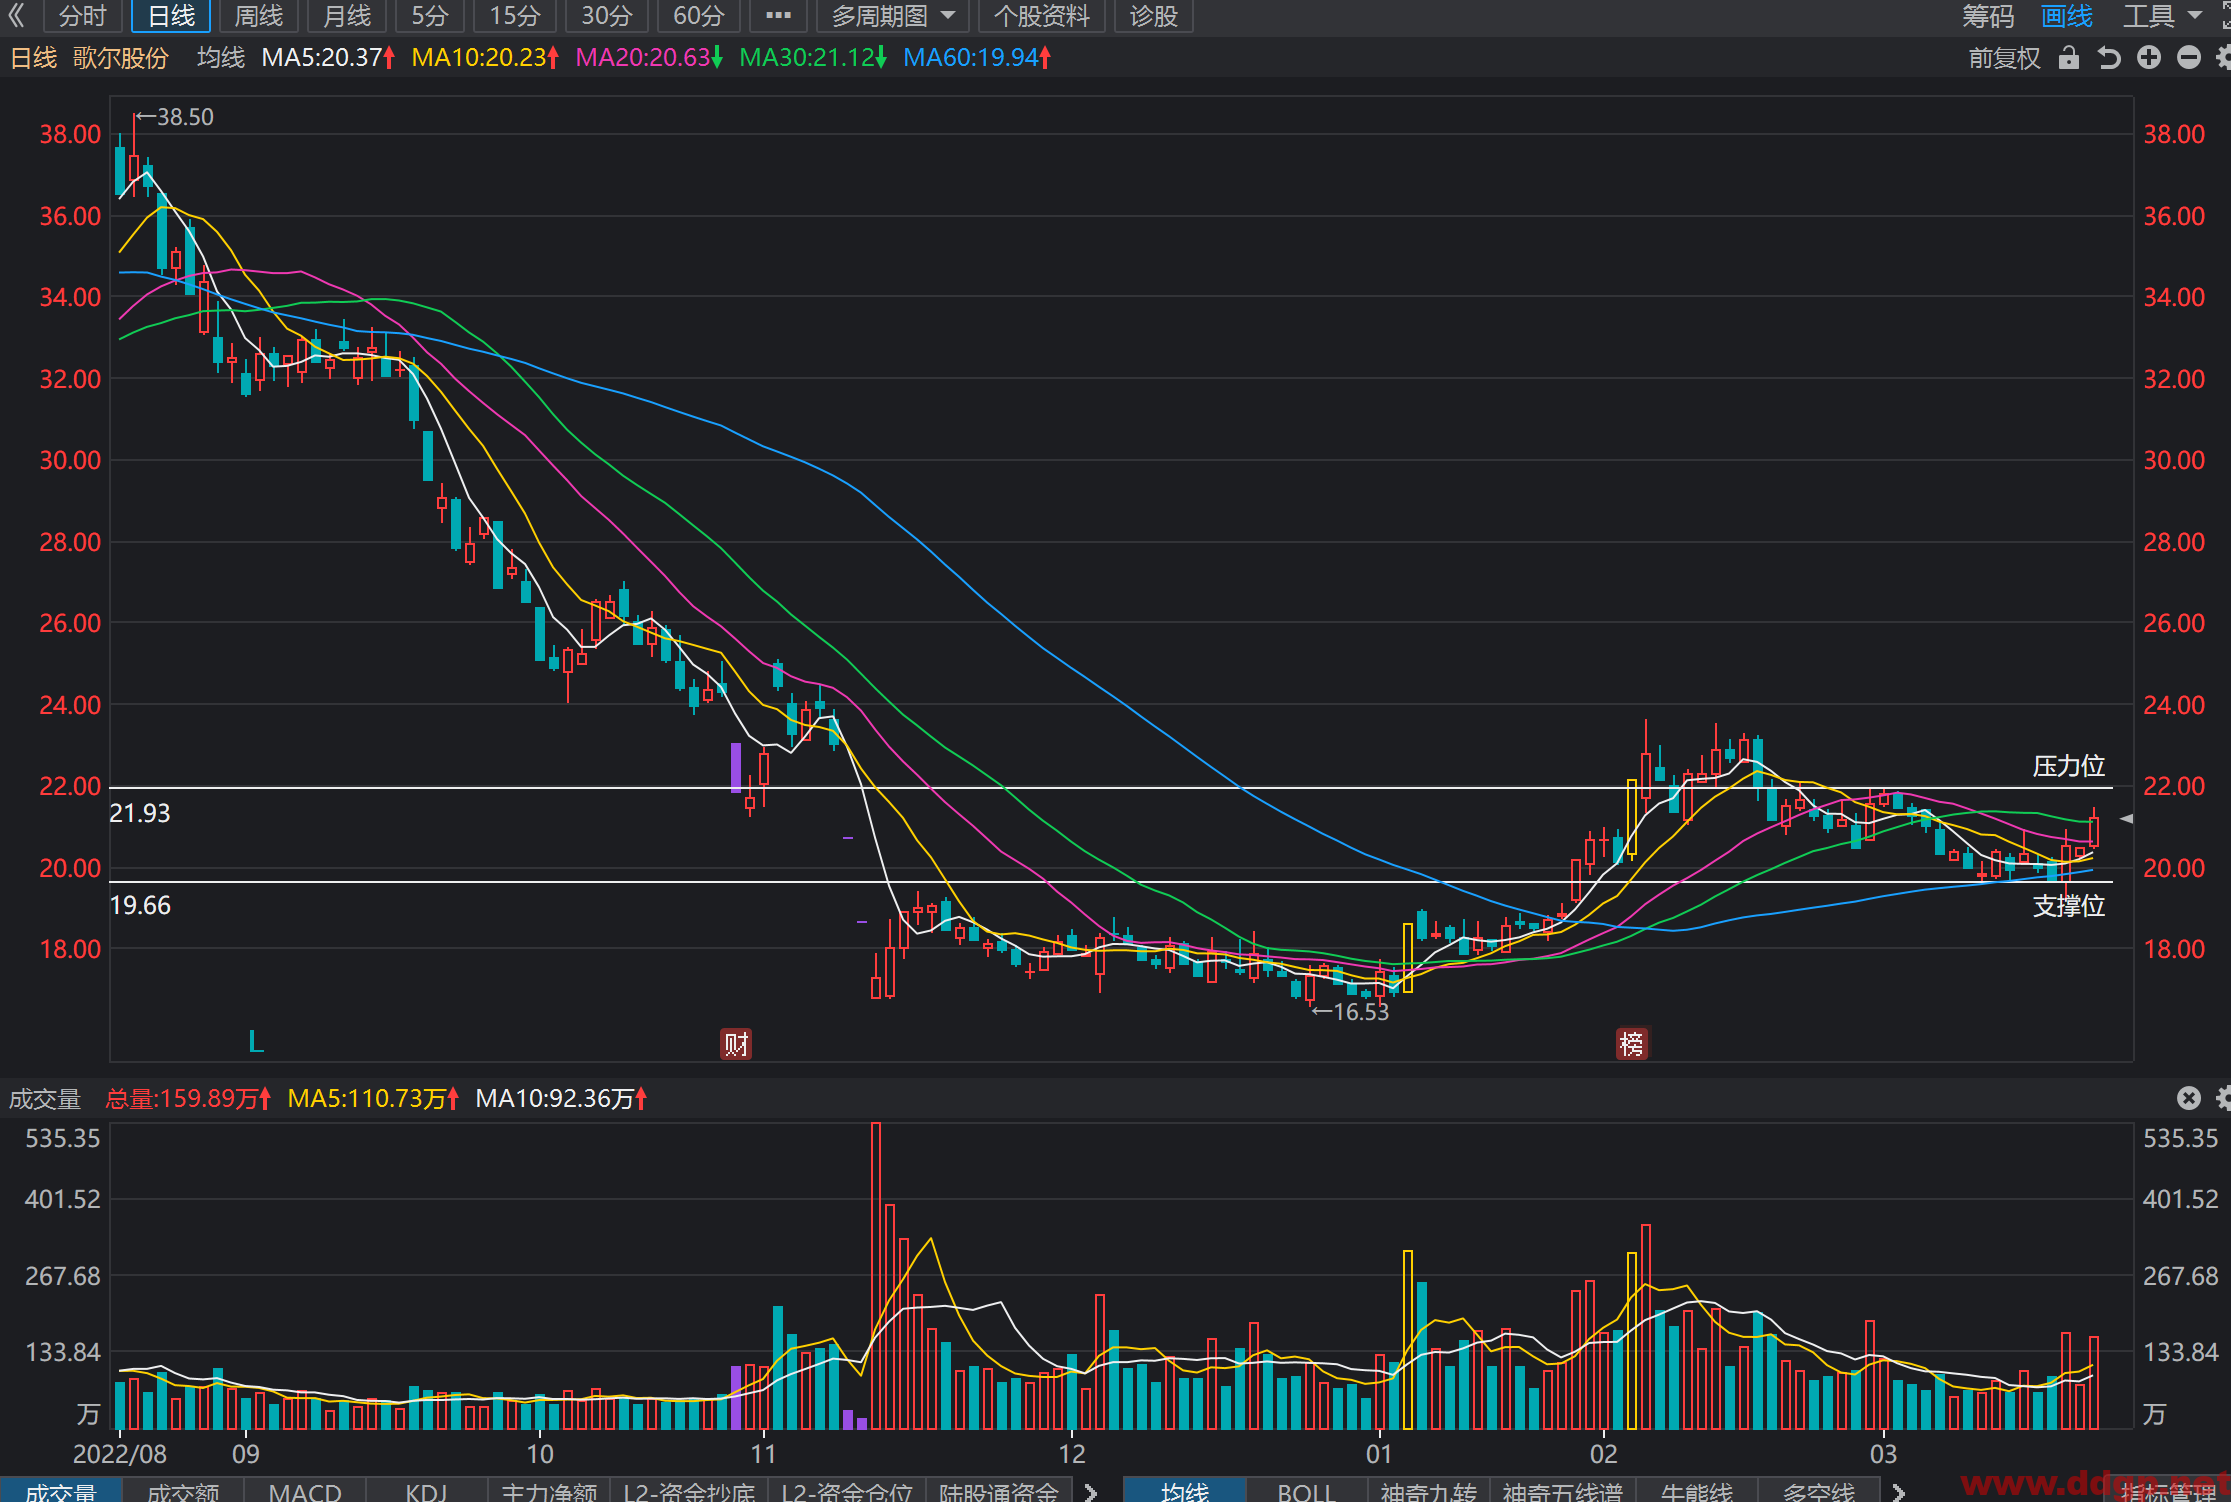
Task: Click the 19.66 support price value
Action: pyautogui.click(x=140, y=905)
